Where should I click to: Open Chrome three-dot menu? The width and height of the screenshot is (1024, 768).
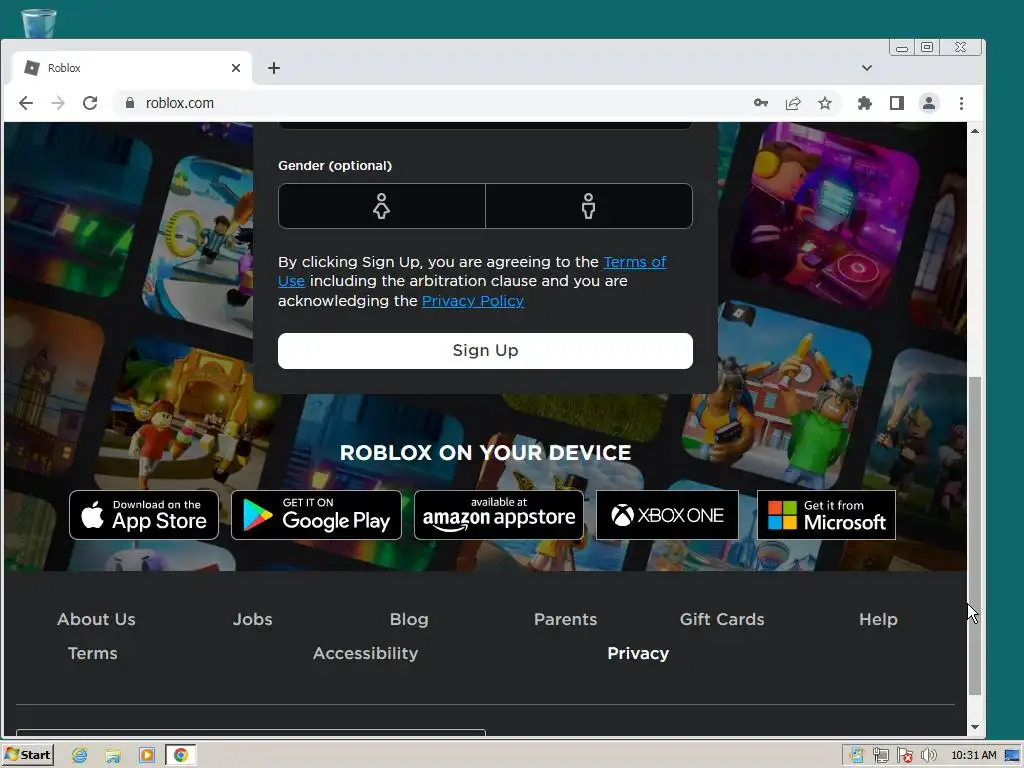pos(961,103)
